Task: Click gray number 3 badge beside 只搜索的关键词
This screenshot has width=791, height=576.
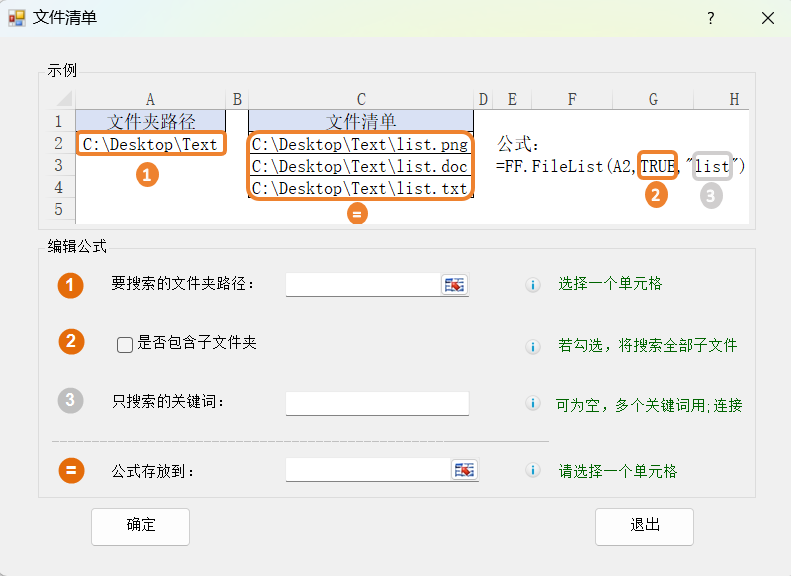Action: click(71, 401)
